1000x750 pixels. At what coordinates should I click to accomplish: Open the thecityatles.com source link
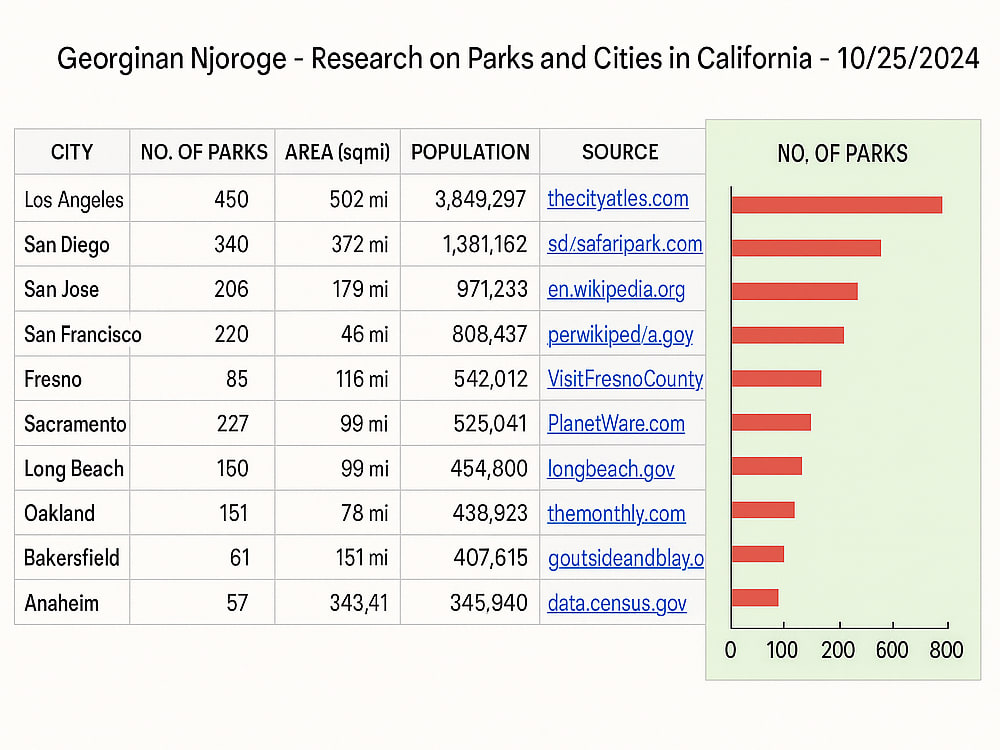(x=617, y=199)
